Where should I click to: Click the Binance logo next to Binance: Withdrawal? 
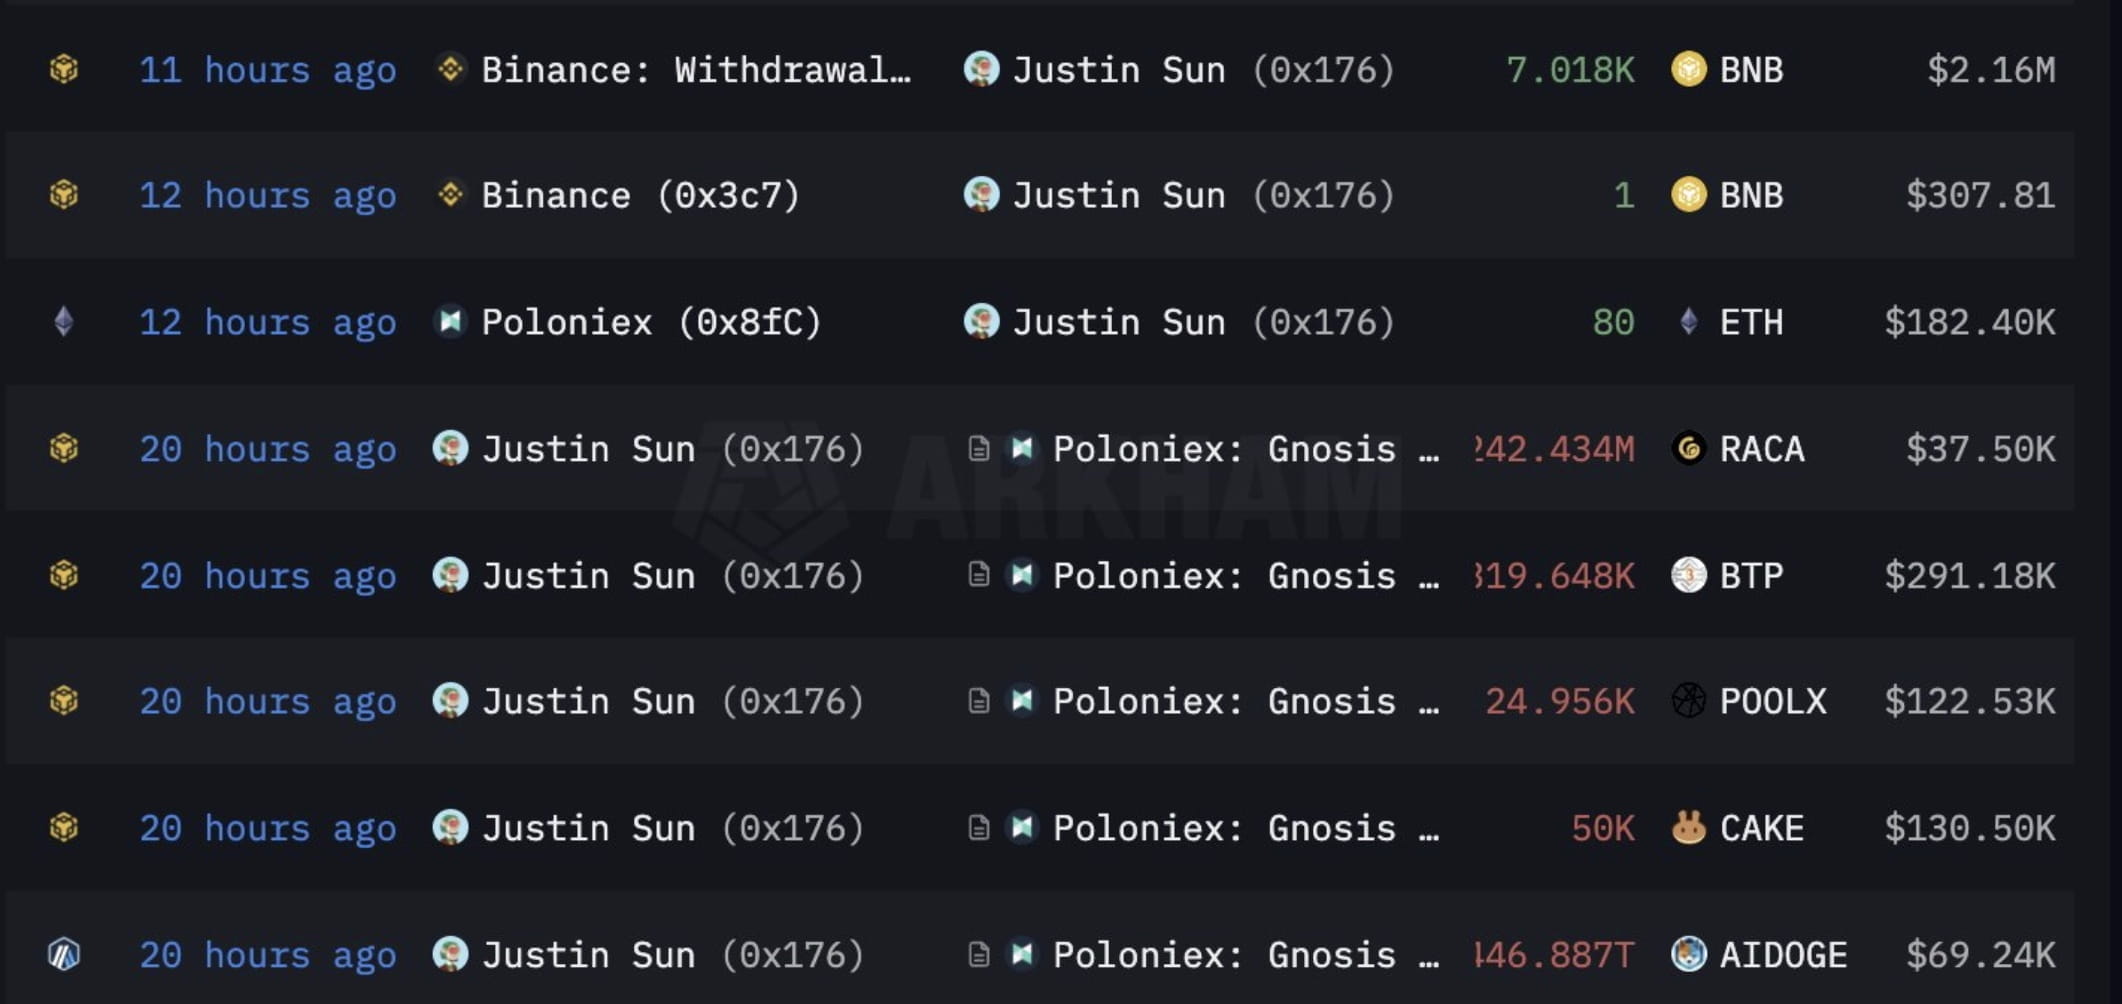pyautogui.click(x=451, y=70)
